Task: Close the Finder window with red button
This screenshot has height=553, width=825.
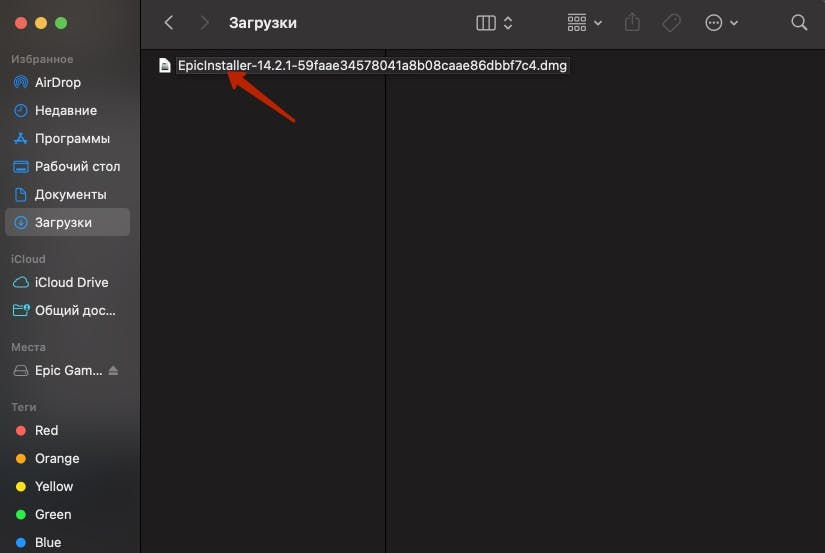Action: (21, 23)
